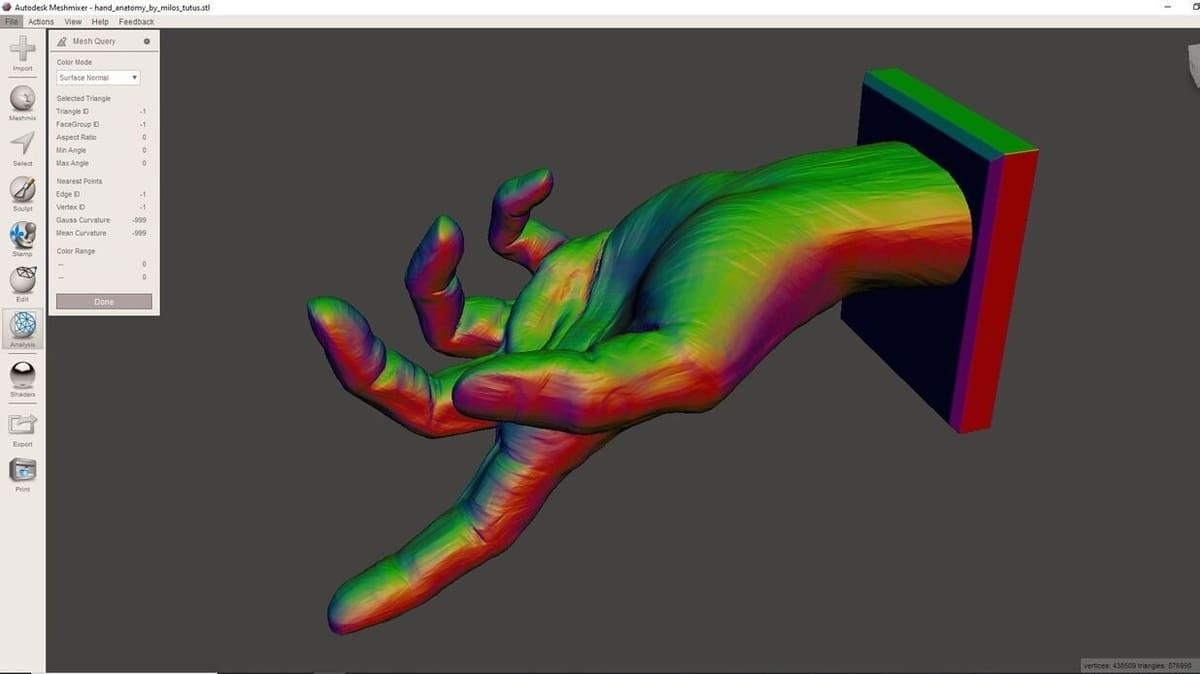Screen dimensions: 1200x674
Task: Click the Color Range heading
Action: pyautogui.click(x=76, y=251)
